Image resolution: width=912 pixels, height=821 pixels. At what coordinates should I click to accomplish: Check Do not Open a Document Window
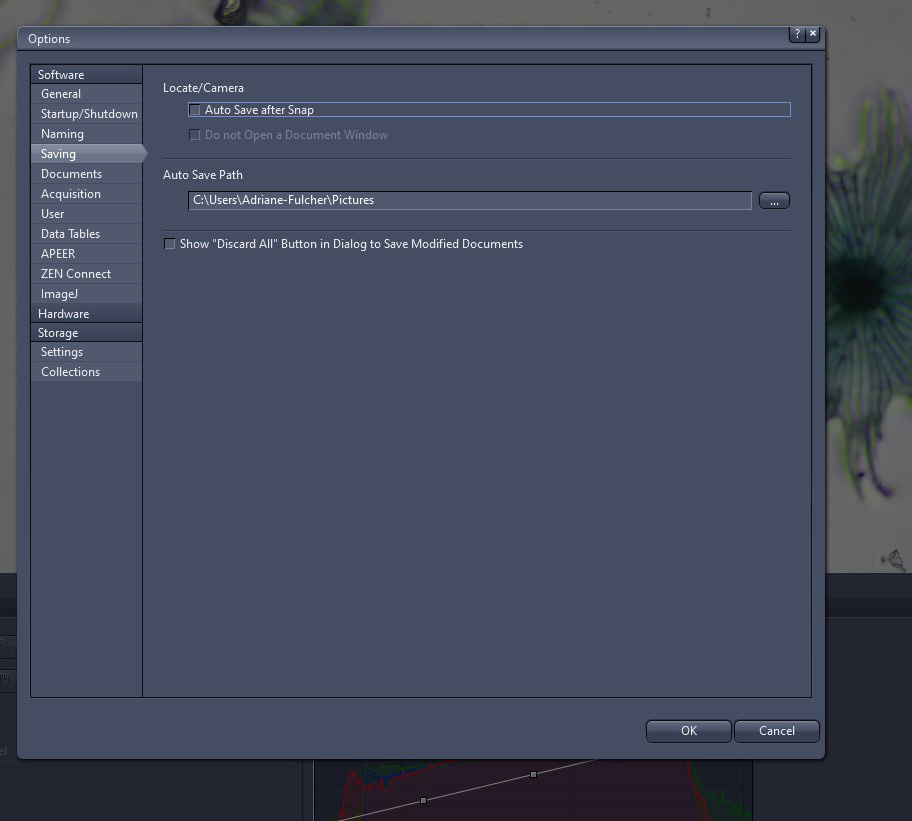pyautogui.click(x=195, y=135)
